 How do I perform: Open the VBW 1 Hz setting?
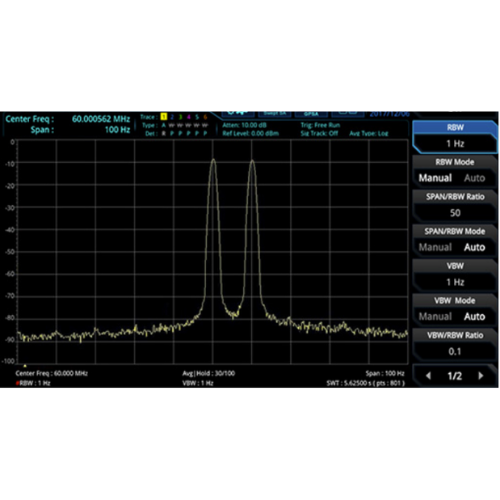tap(455, 275)
